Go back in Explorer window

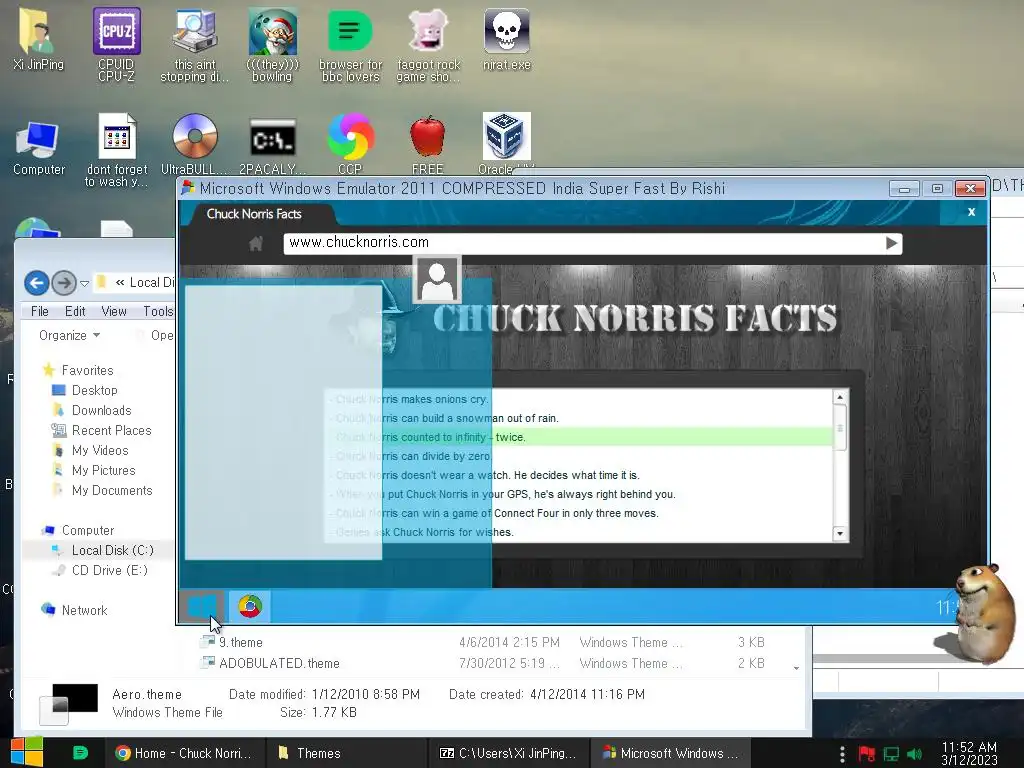tap(37, 283)
